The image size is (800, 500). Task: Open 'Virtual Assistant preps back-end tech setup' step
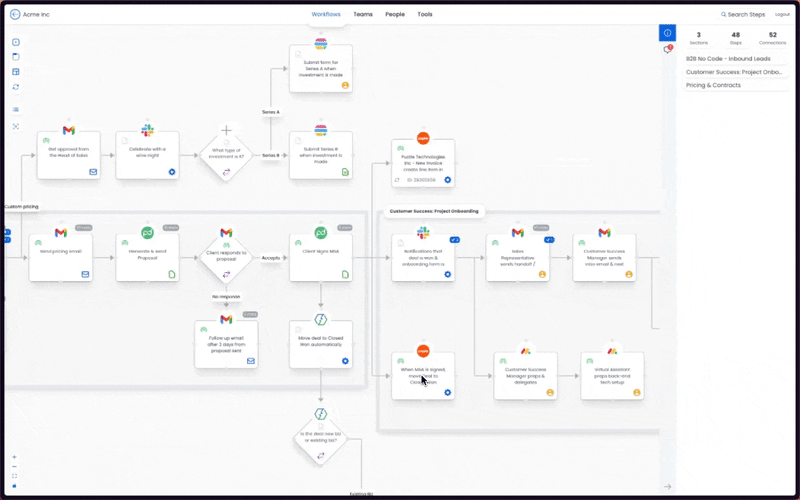point(612,376)
